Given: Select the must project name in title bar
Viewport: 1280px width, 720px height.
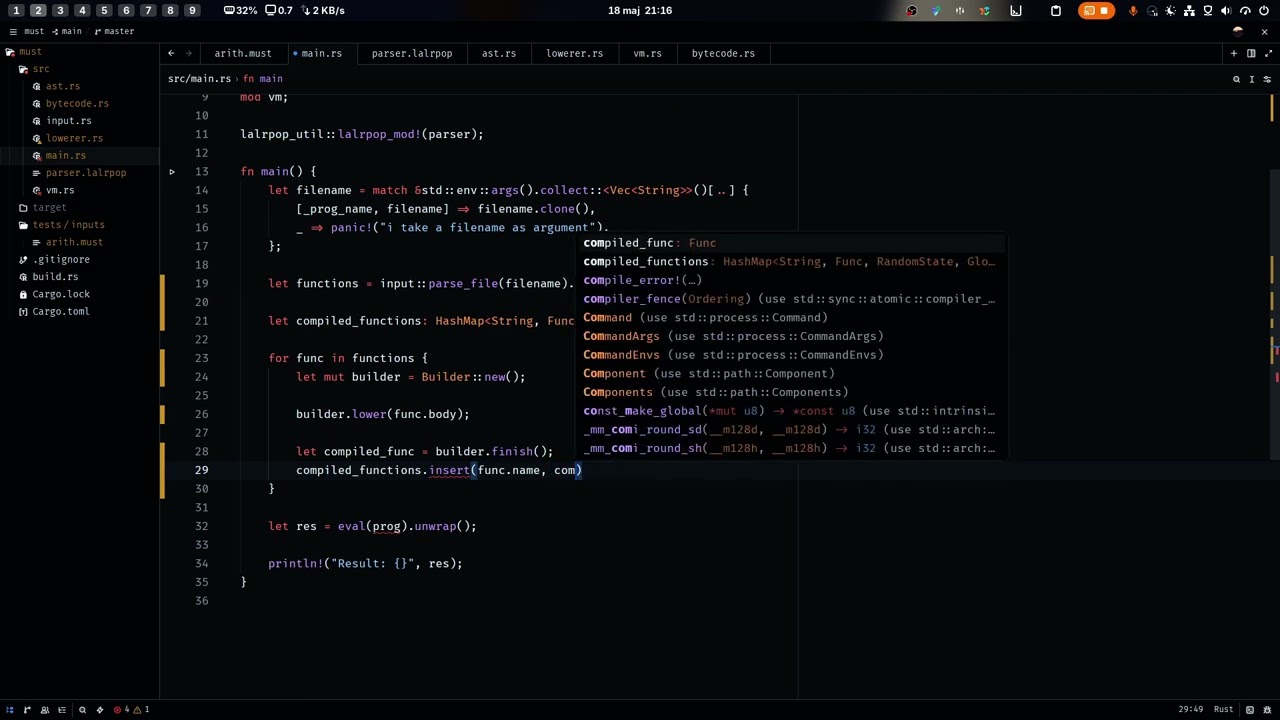Looking at the screenshot, I should 34,31.
